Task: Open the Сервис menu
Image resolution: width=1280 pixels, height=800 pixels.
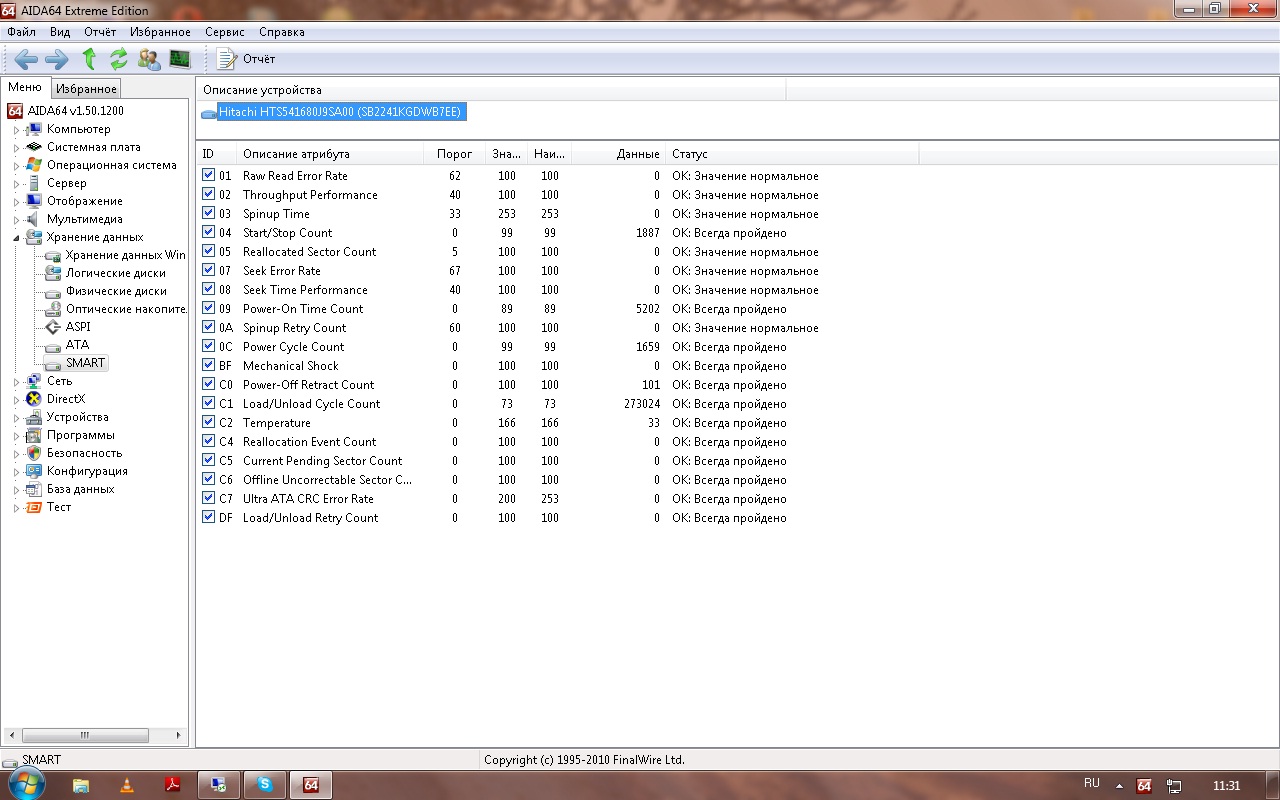Action: [x=224, y=32]
